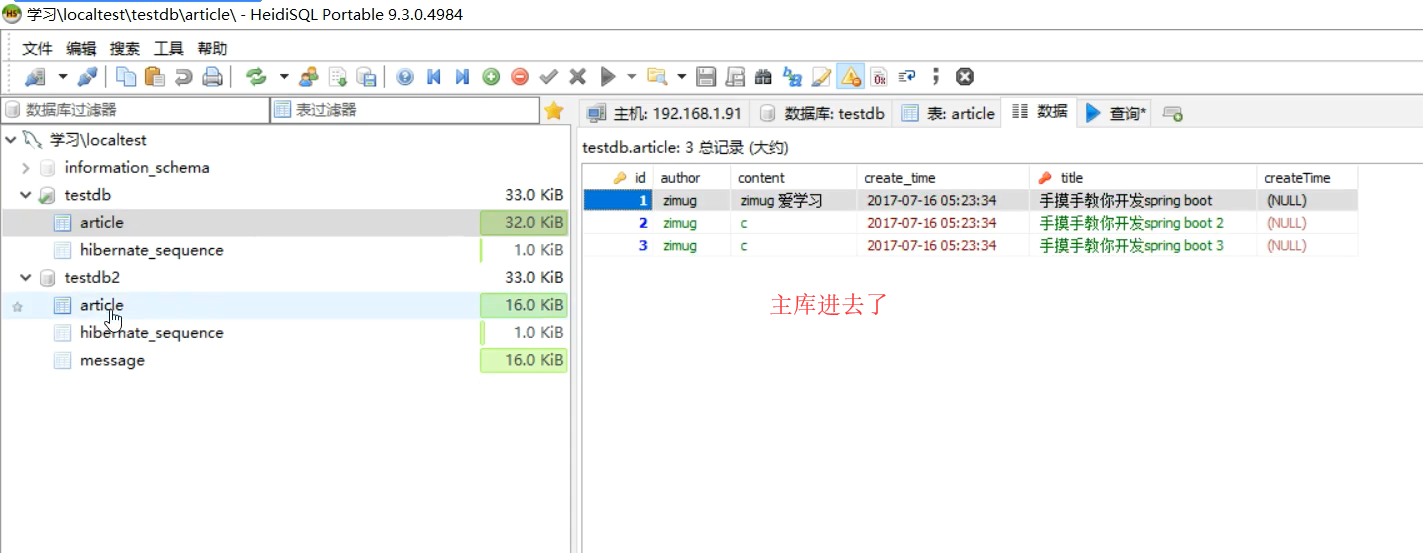The image size is (1423, 553).
Task: Open the 帮助 menu
Action: click(x=212, y=48)
